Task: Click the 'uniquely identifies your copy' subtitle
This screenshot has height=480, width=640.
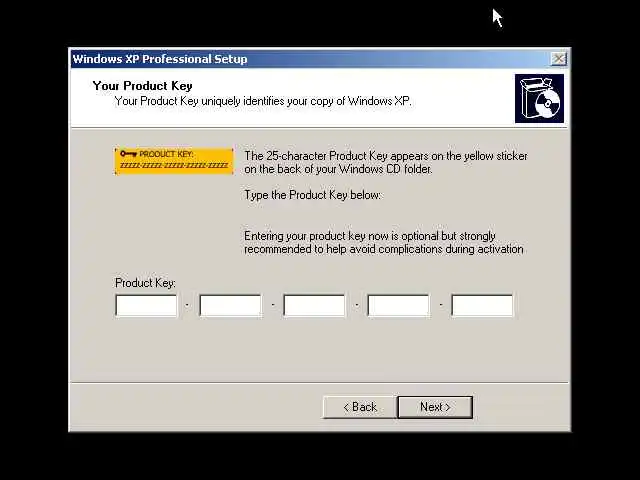Action: click(263, 101)
